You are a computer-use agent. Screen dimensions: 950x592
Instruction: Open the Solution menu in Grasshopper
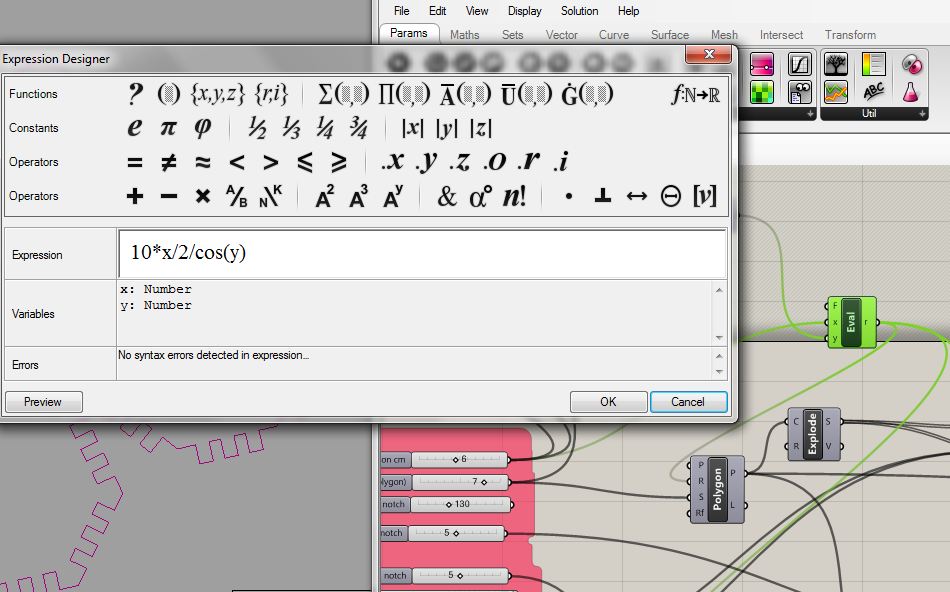tap(579, 11)
